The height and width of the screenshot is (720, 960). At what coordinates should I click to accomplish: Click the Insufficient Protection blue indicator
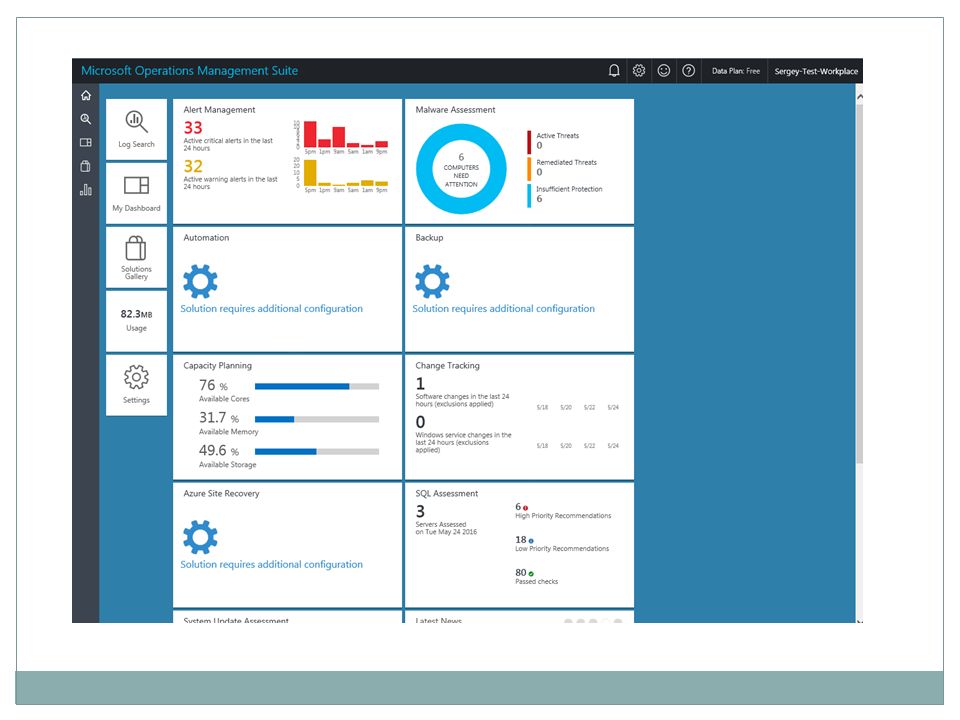tap(529, 196)
